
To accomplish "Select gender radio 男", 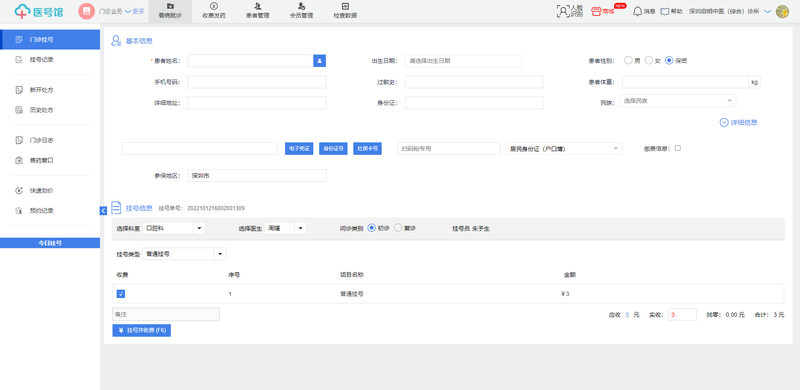I will tap(629, 60).
